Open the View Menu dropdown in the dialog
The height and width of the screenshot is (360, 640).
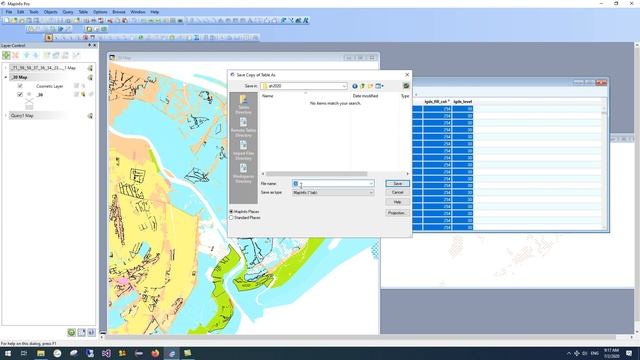pos(380,86)
